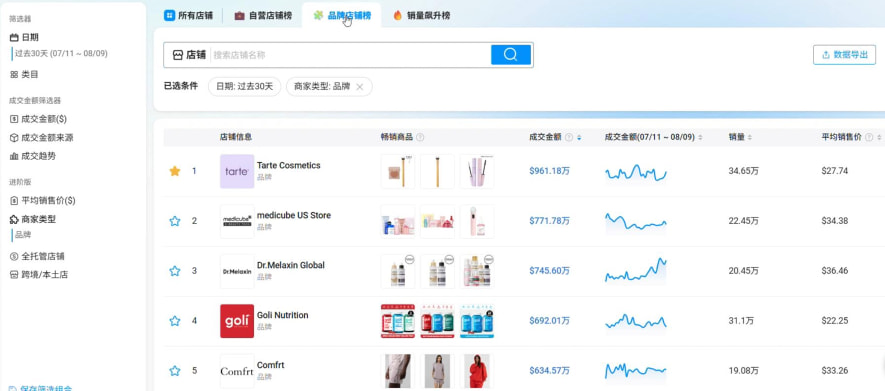The width and height of the screenshot is (885, 391).
Task: Open the Tarte Cosmetics store name link
Action: pos(288,165)
